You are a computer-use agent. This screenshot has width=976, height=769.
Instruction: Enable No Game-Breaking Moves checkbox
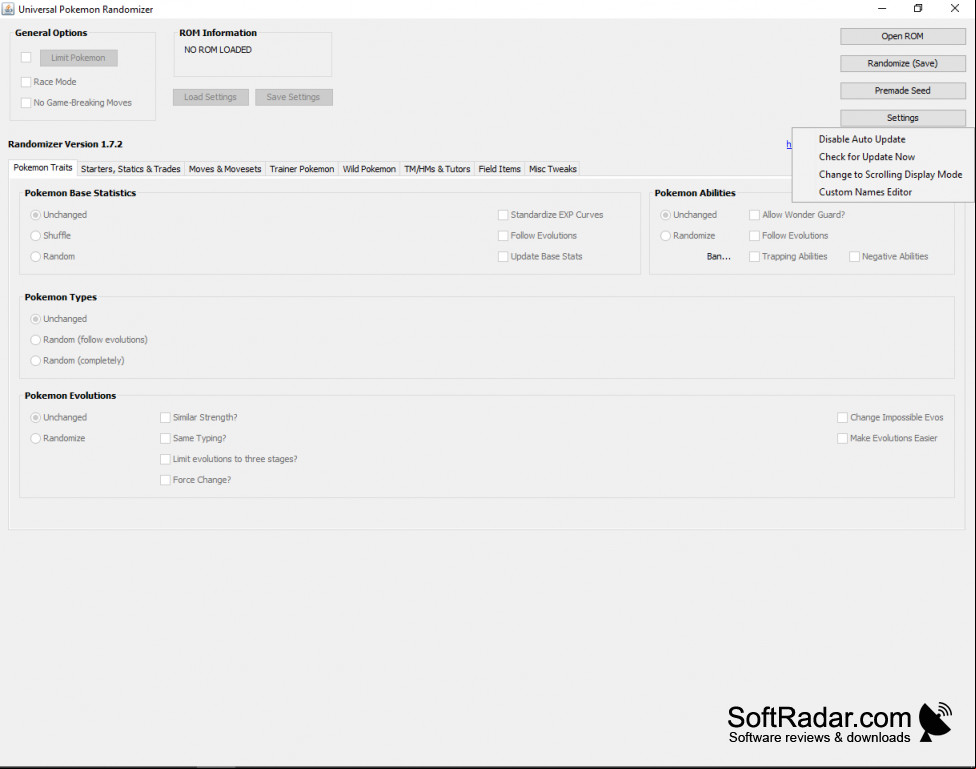point(26,103)
